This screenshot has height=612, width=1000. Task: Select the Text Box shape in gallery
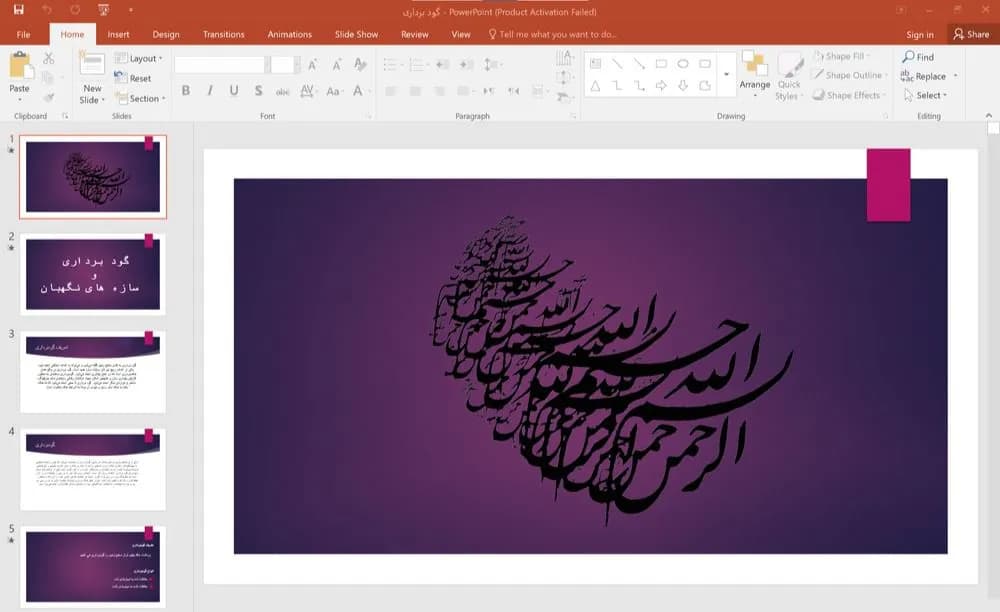pyautogui.click(x=596, y=64)
